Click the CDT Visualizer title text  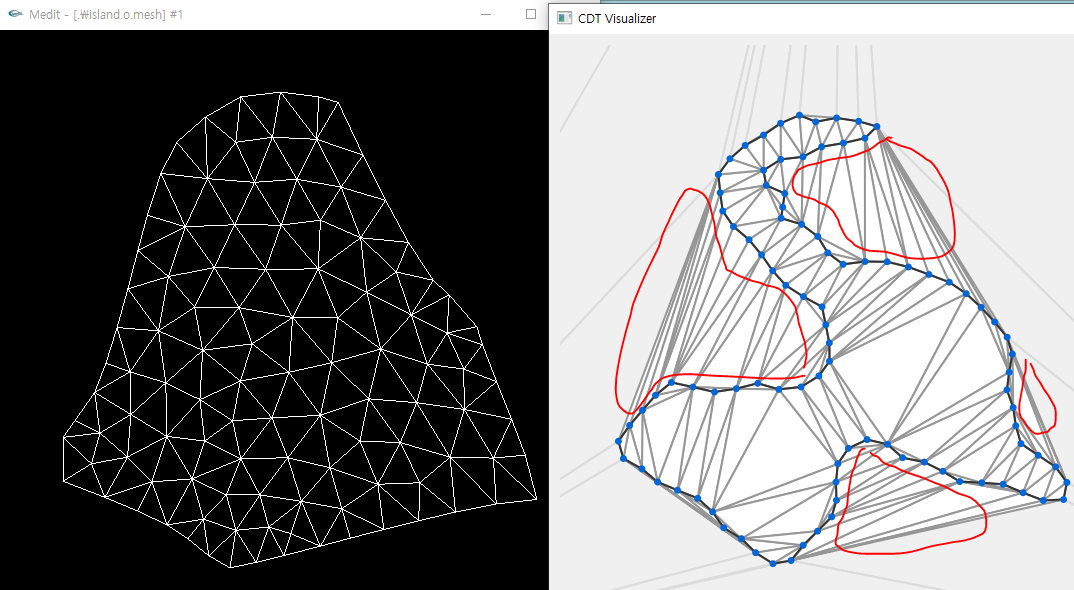click(617, 18)
